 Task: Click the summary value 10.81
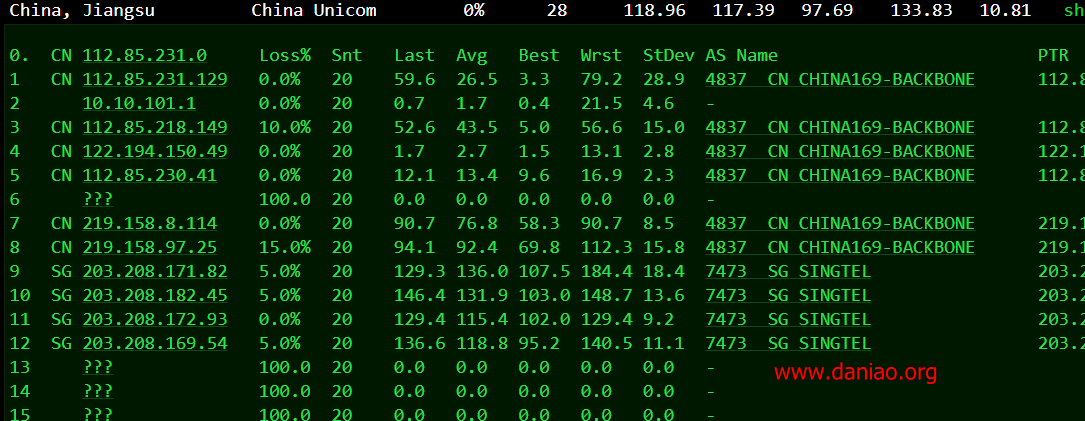pyautogui.click(x=1005, y=10)
